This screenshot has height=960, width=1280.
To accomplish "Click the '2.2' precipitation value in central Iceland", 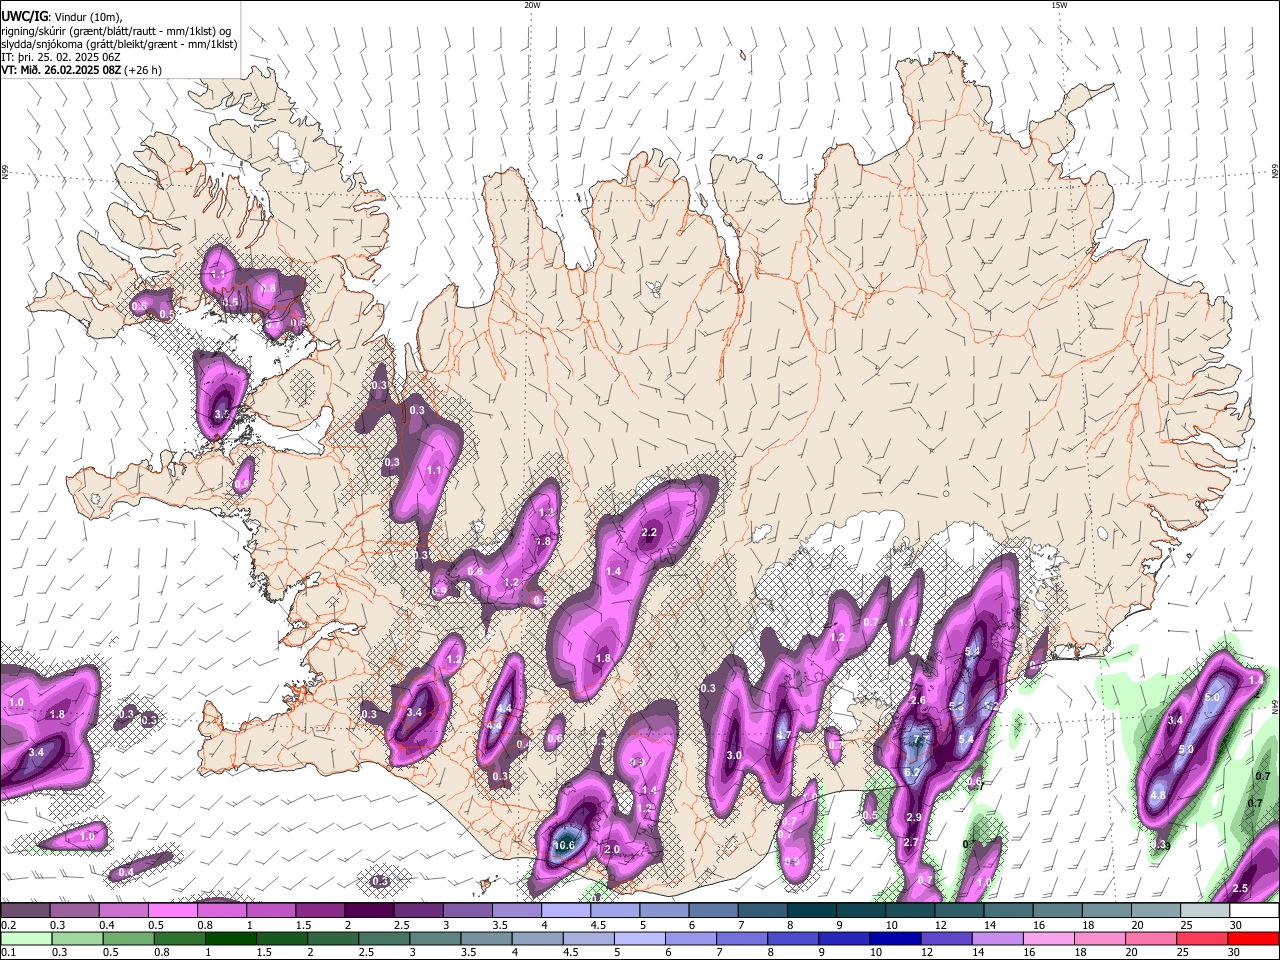I will [x=649, y=532].
